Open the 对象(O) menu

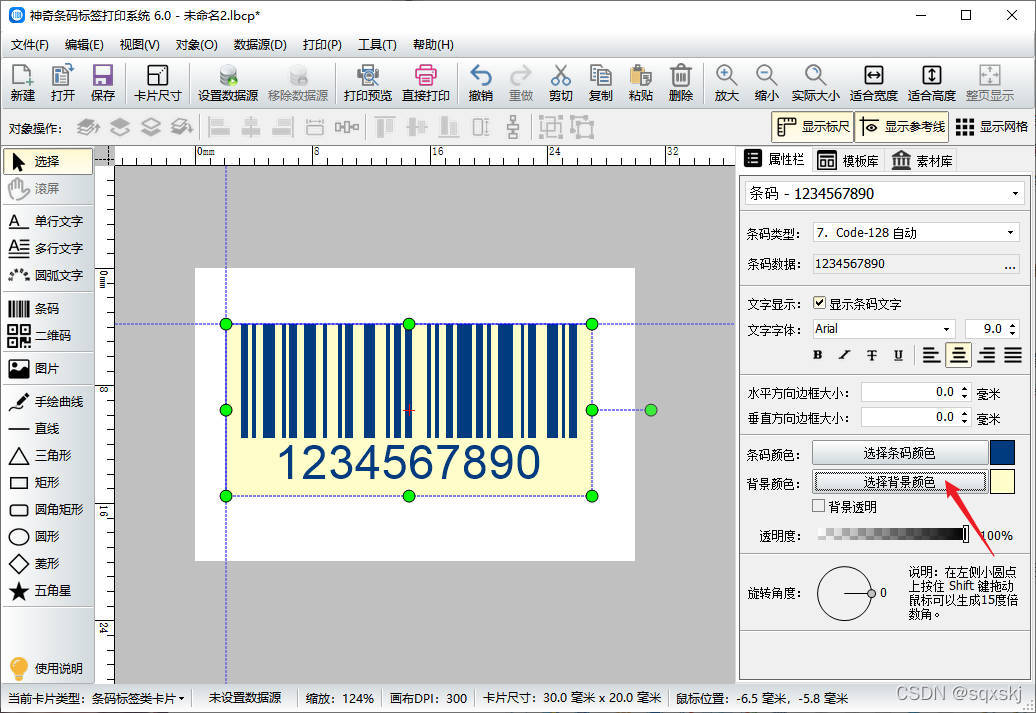pos(196,44)
